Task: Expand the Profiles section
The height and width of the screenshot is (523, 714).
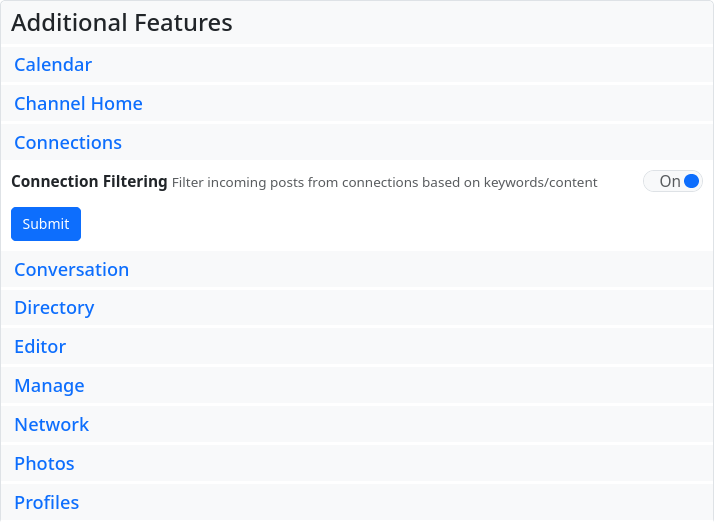Action: [46, 503]
